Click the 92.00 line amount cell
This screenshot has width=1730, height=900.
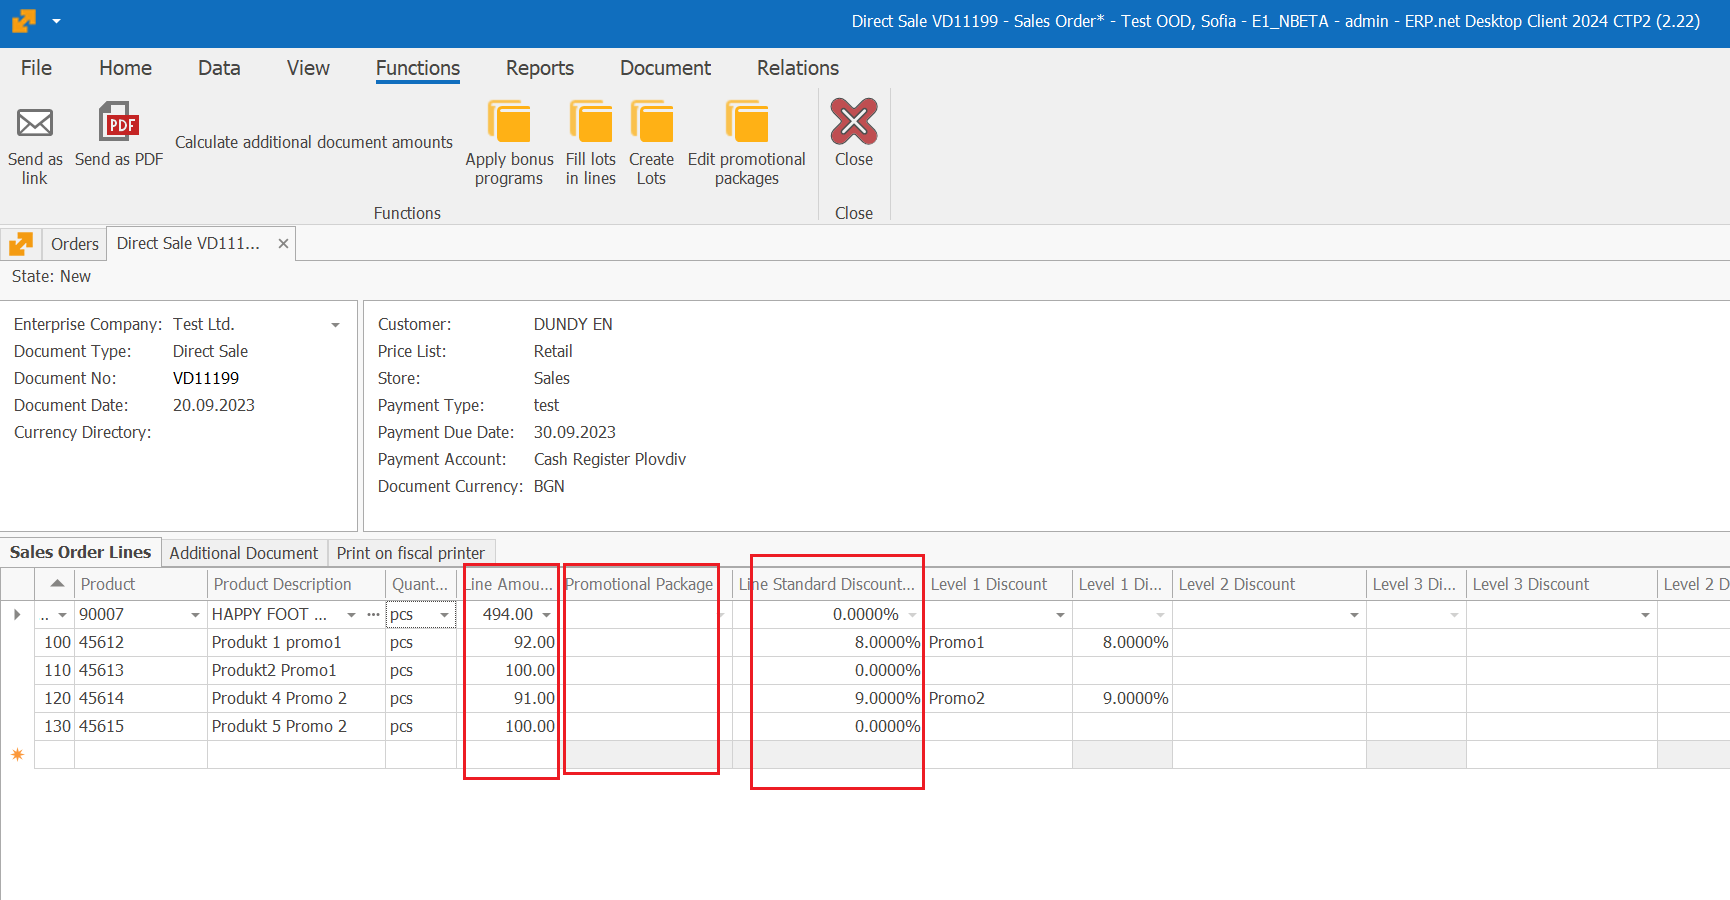508,642
